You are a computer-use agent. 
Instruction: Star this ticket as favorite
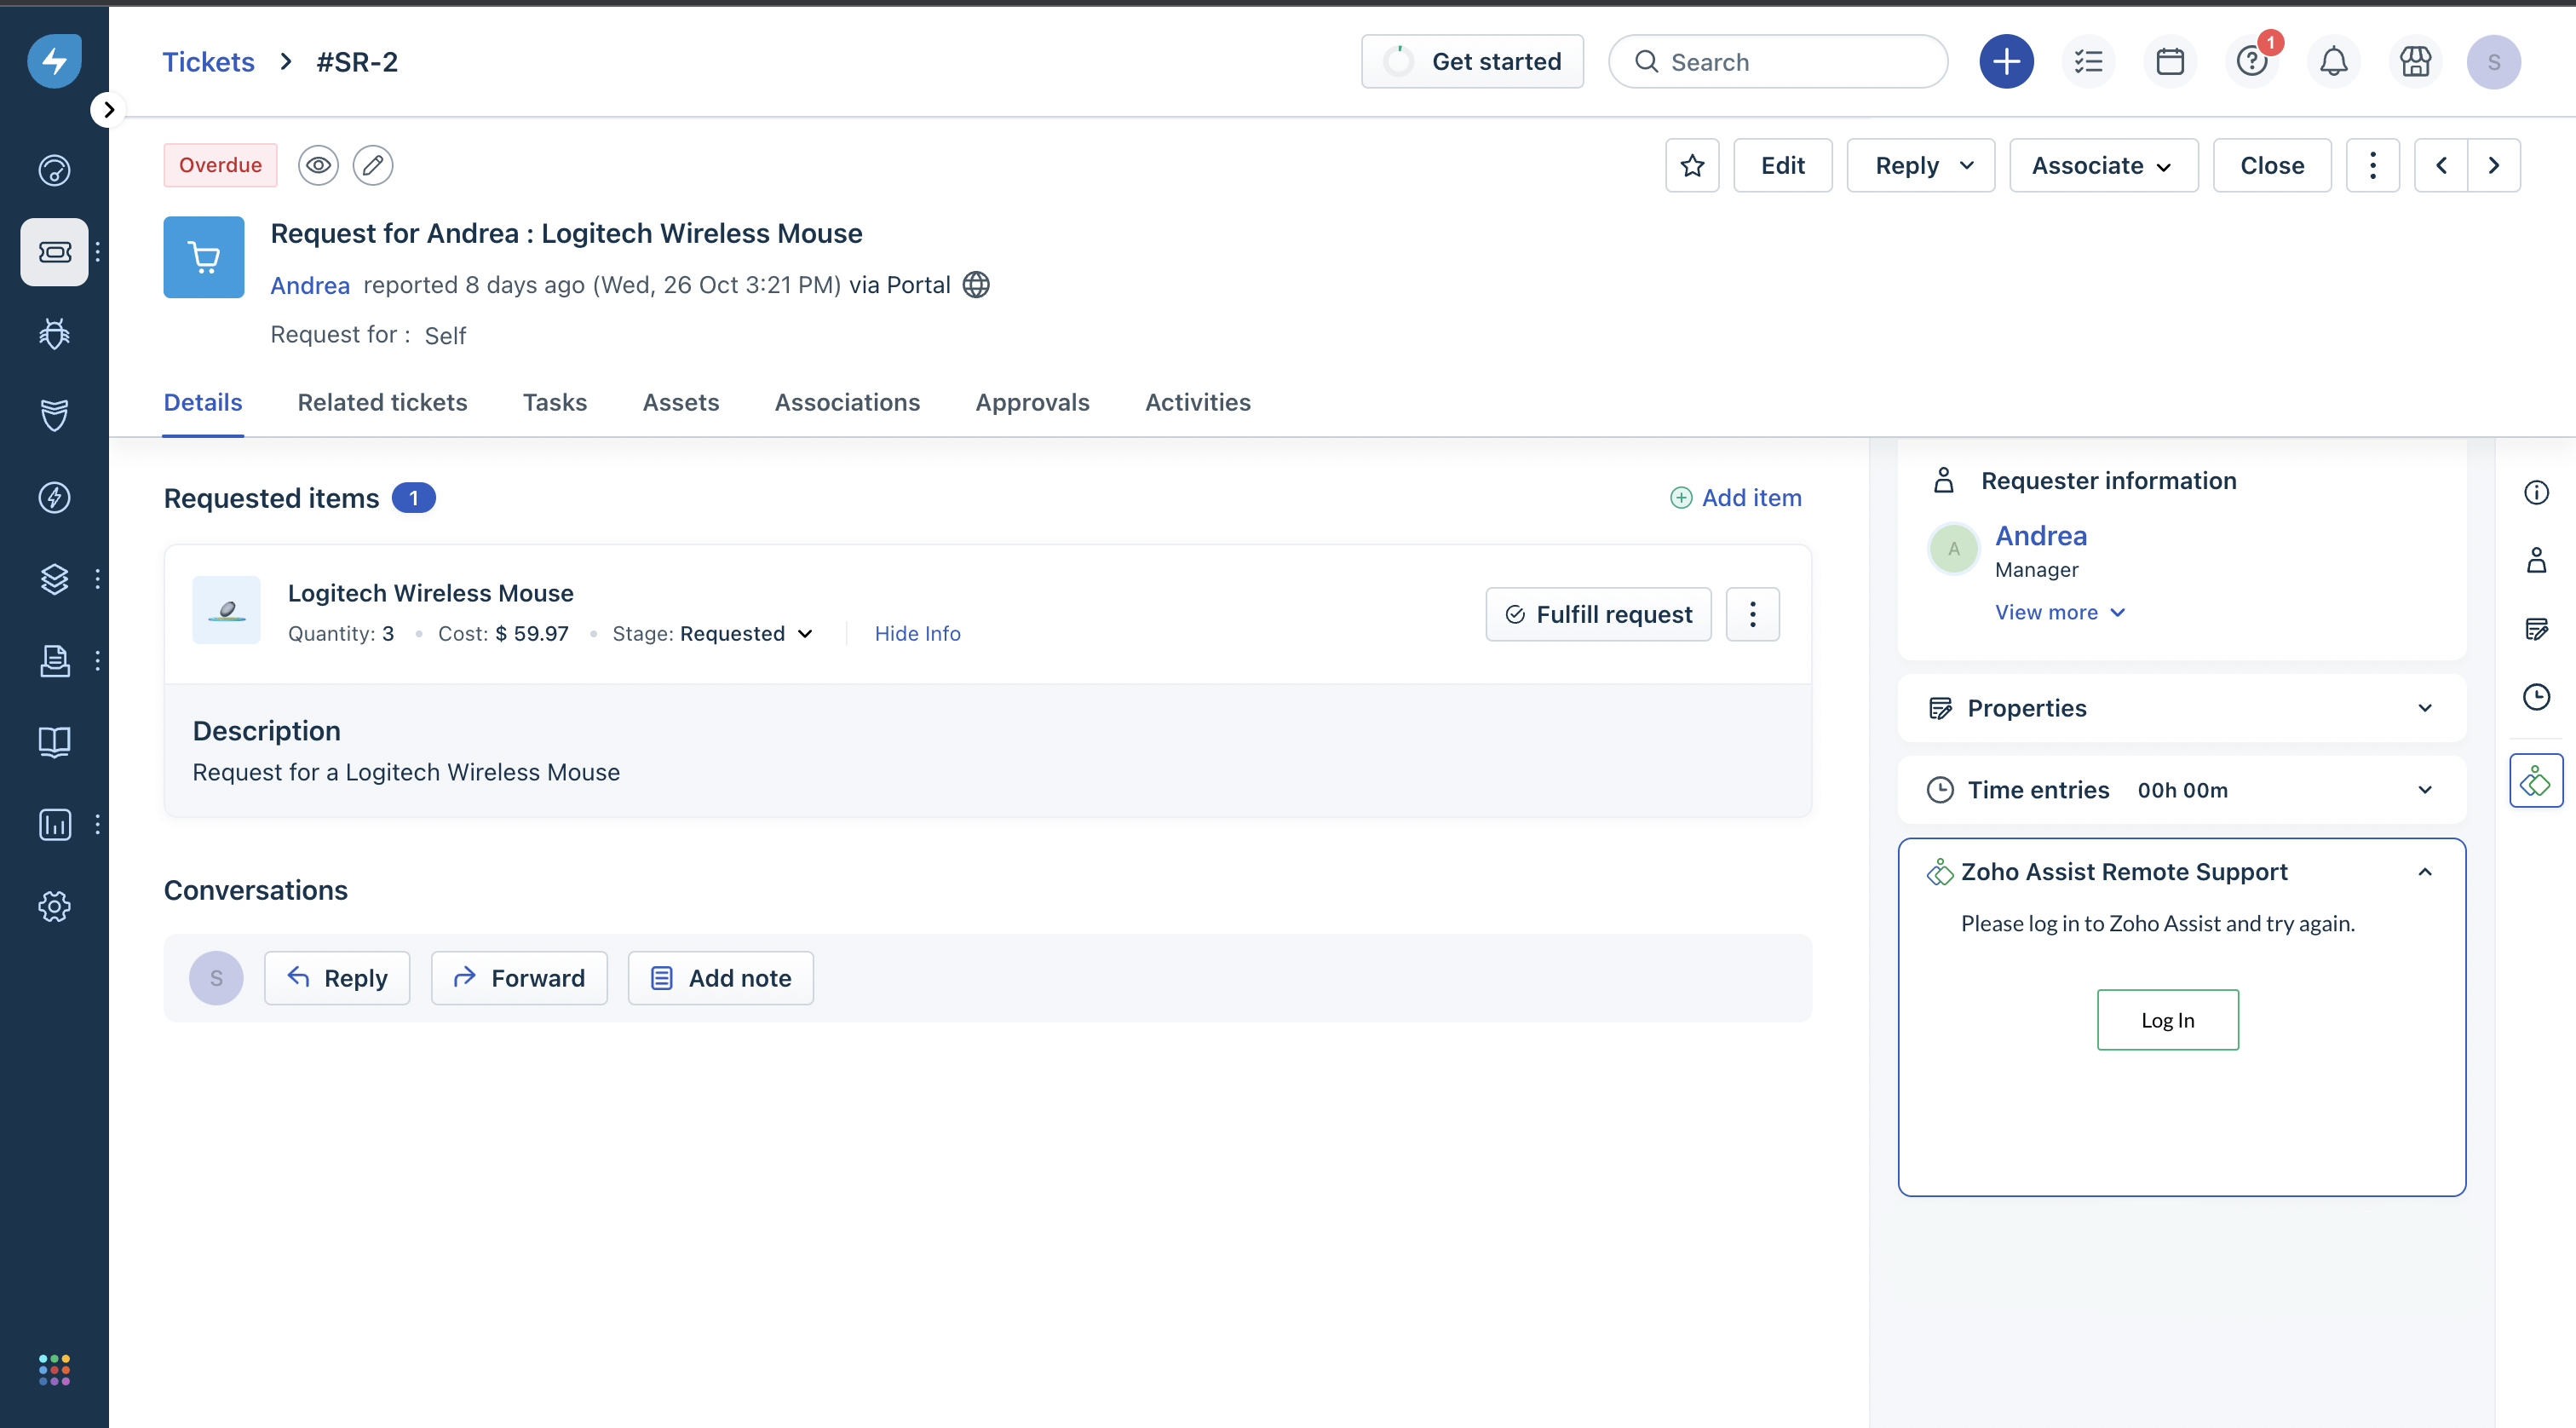(x=1692, y=165)
